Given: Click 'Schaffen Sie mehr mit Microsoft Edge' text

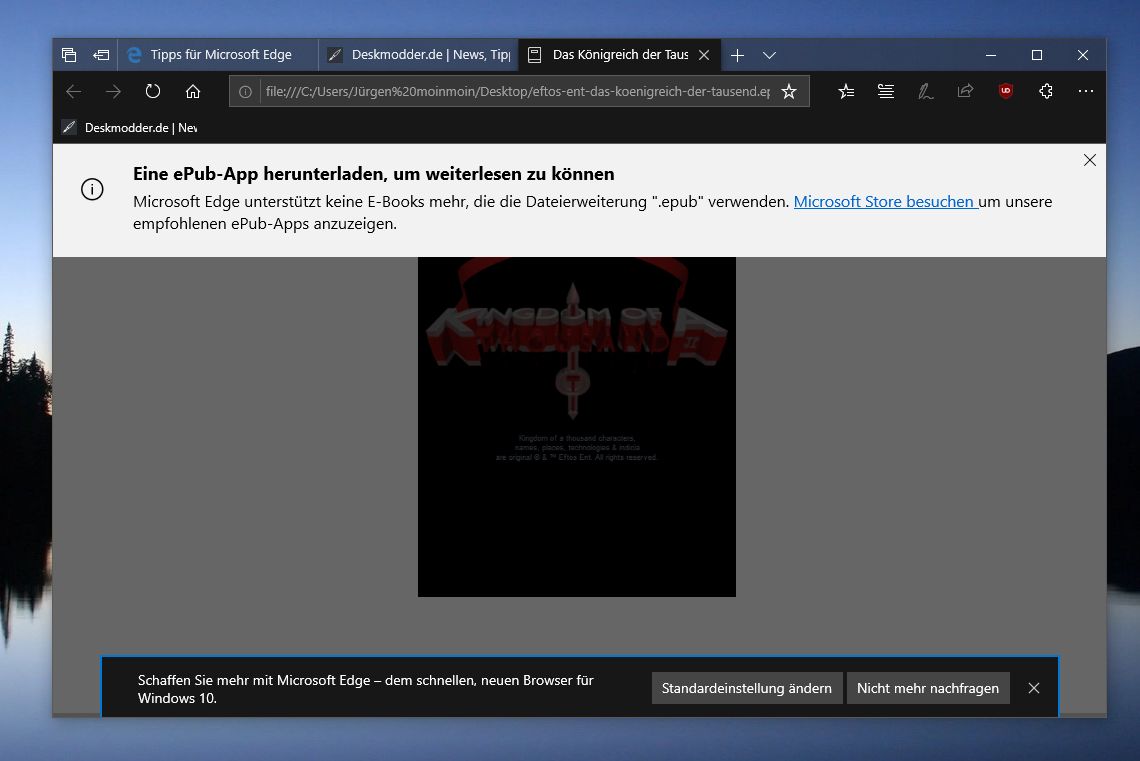Looking at the screenshot, I should coord(366,689).
